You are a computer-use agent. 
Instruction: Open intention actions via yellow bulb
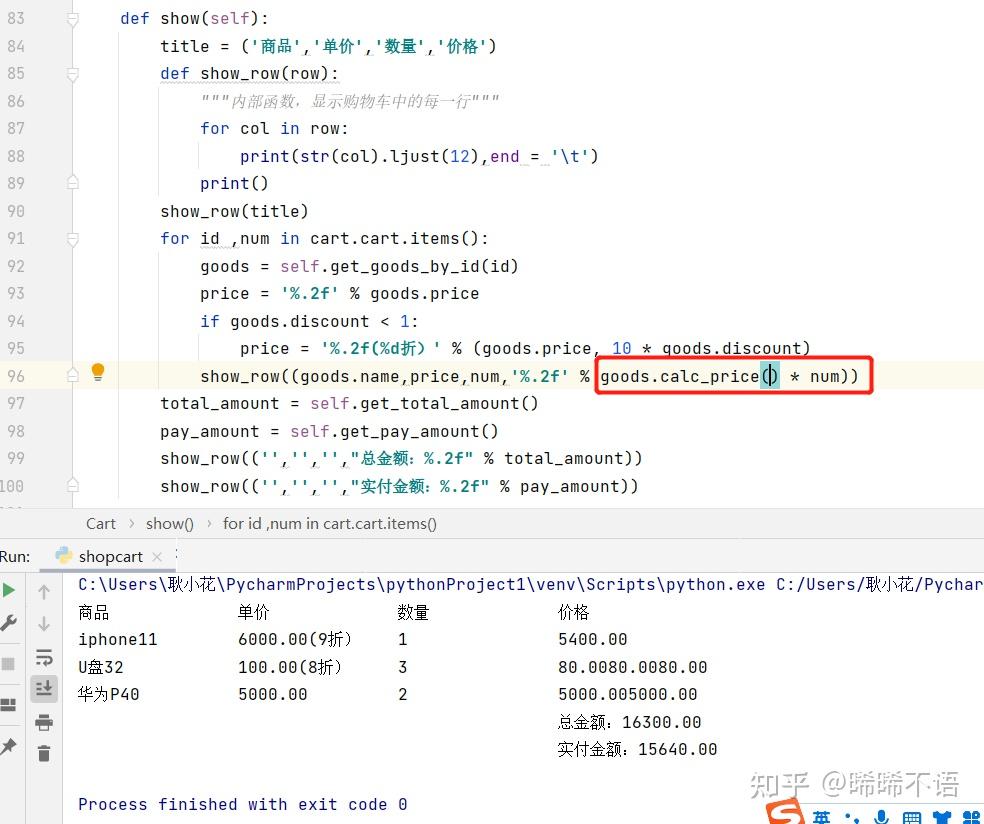pos(97,371)
